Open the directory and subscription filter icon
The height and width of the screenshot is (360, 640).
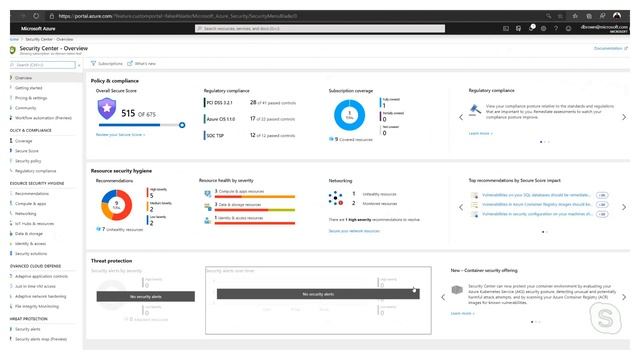[518, 28]
